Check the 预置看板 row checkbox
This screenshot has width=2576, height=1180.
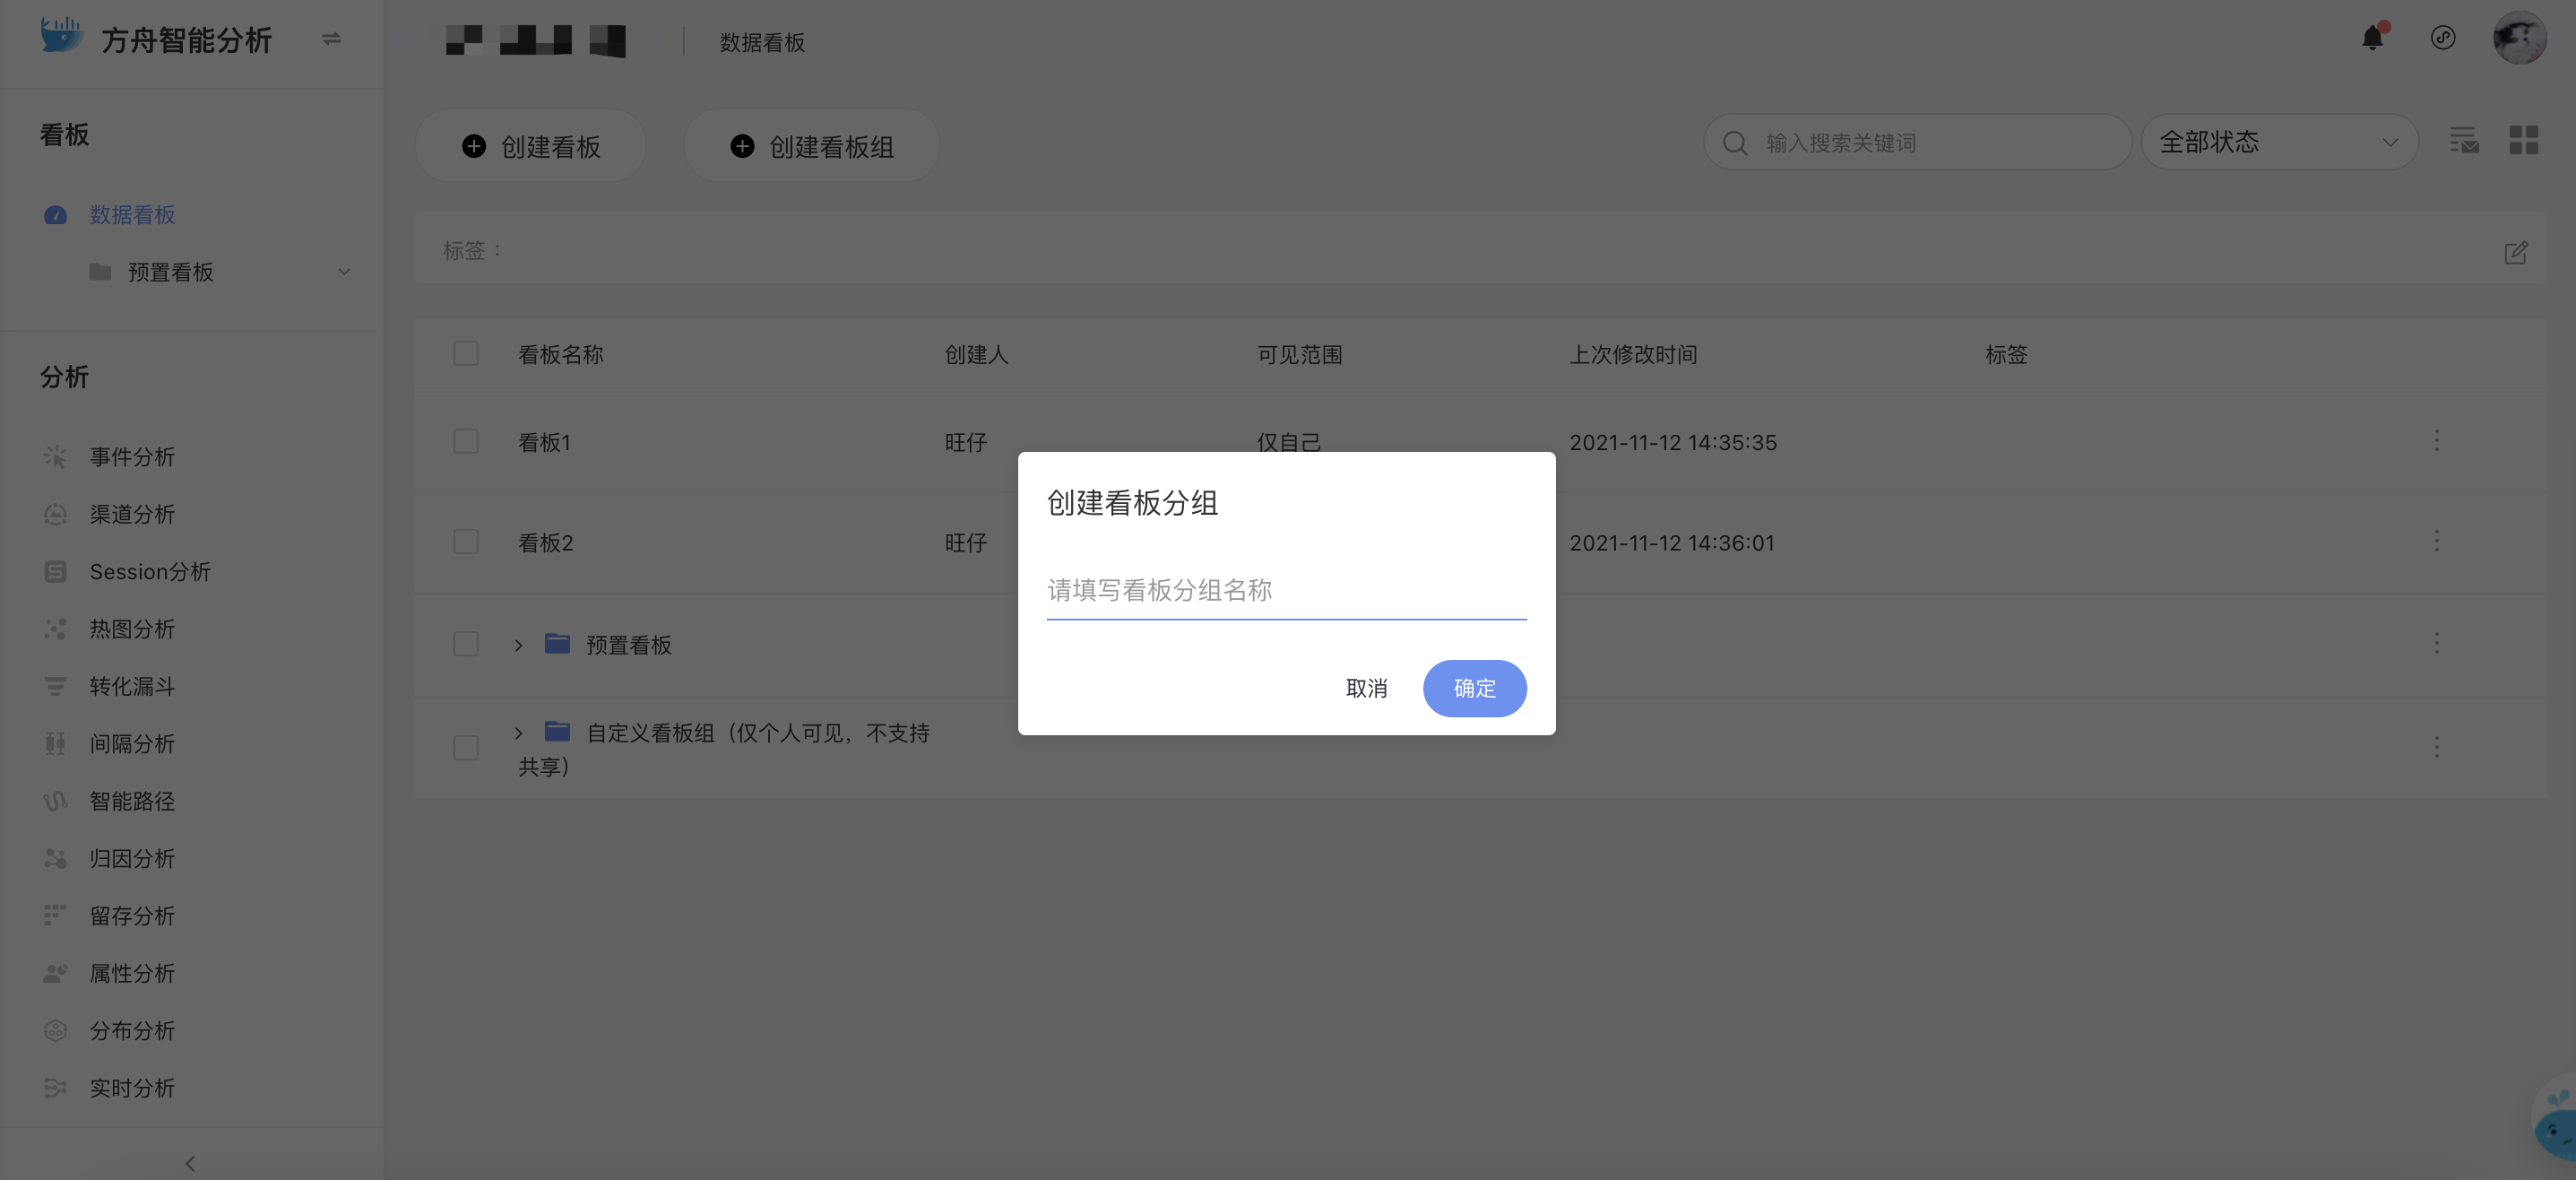pyautogui.click(x=466, y=644)
